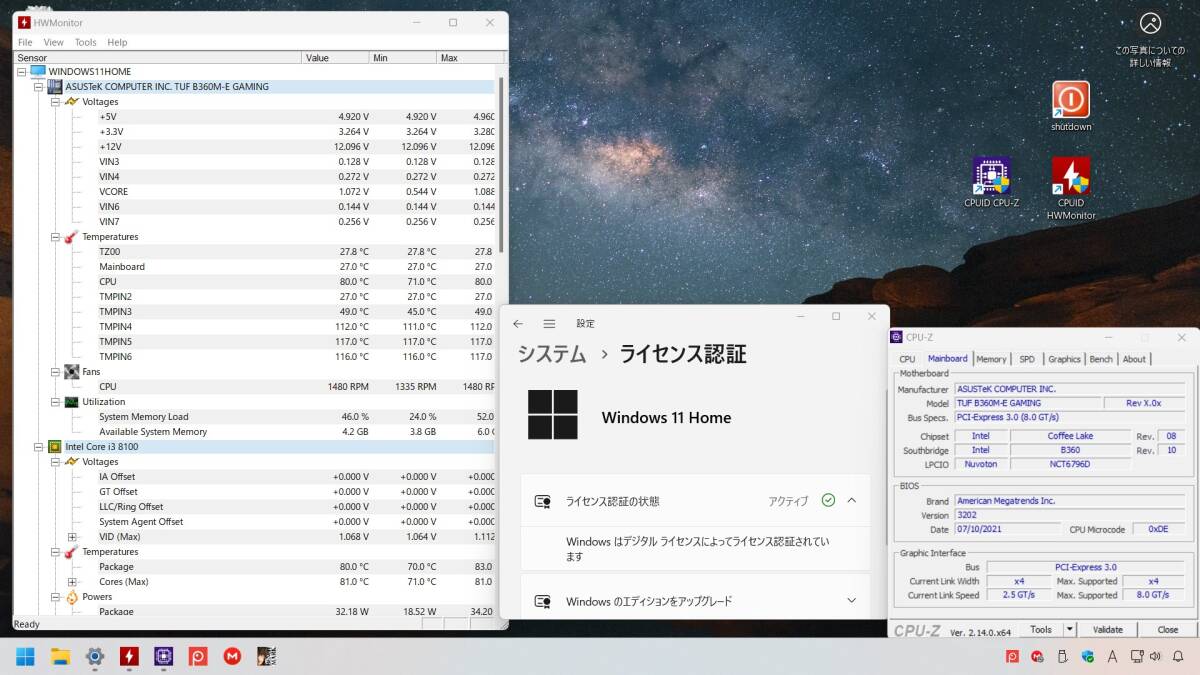
Task: Click the Close button in CPU-Z
Action: pyautogui.click(x=1168, y=630)
